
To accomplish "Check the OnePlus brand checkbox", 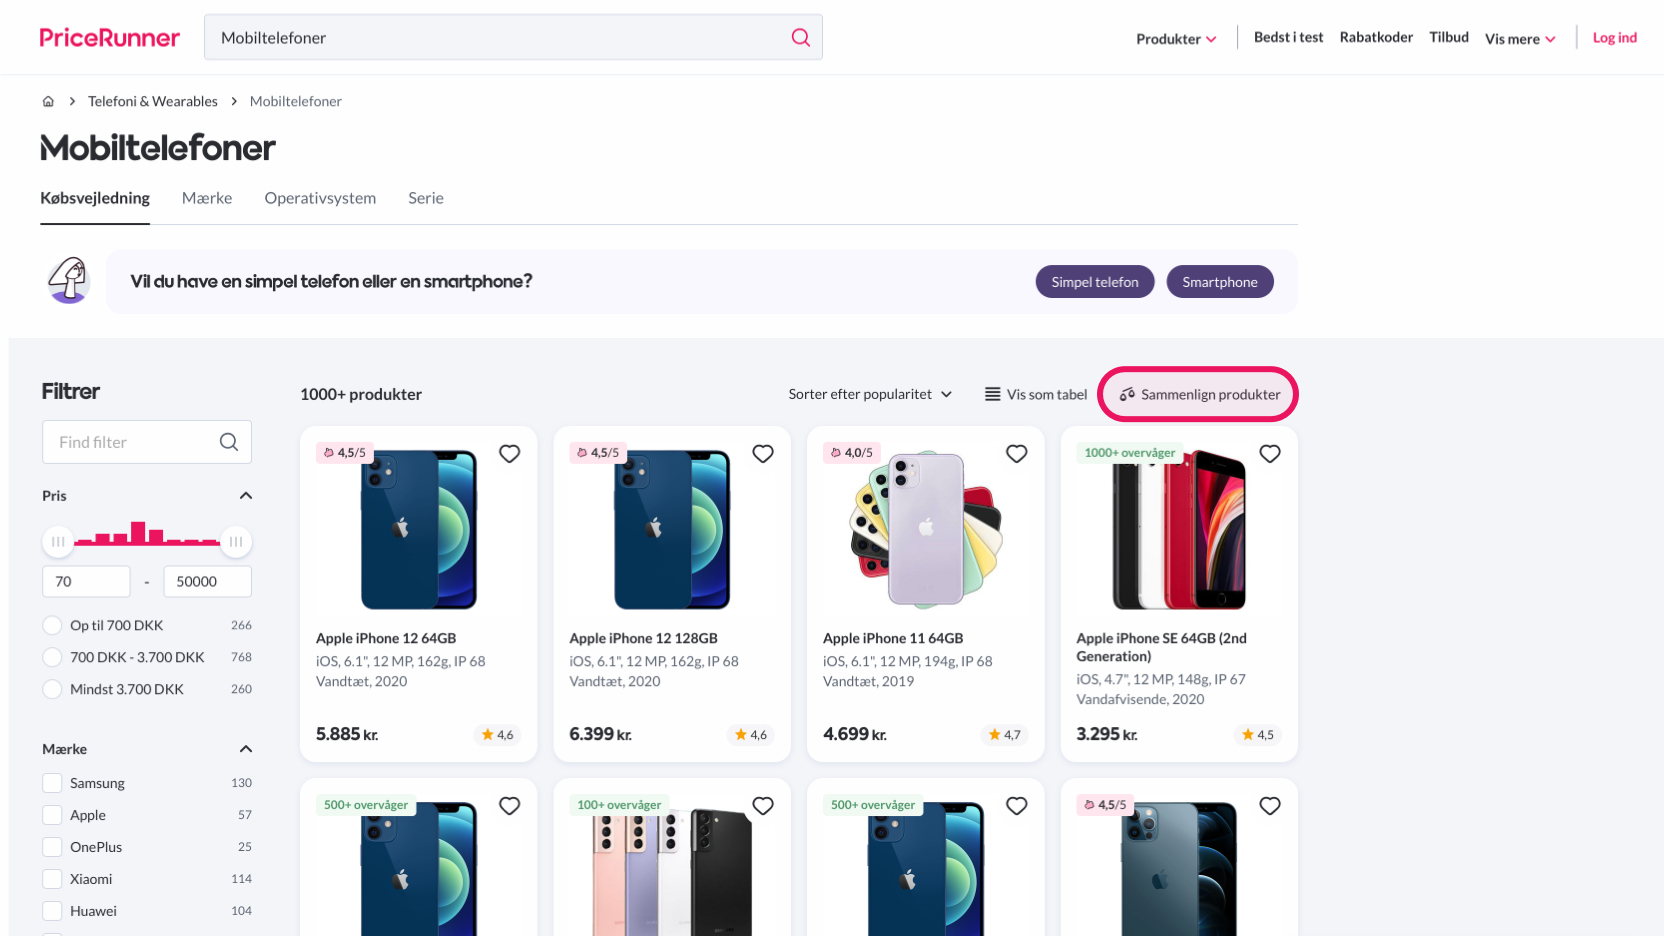I will 52,847.
